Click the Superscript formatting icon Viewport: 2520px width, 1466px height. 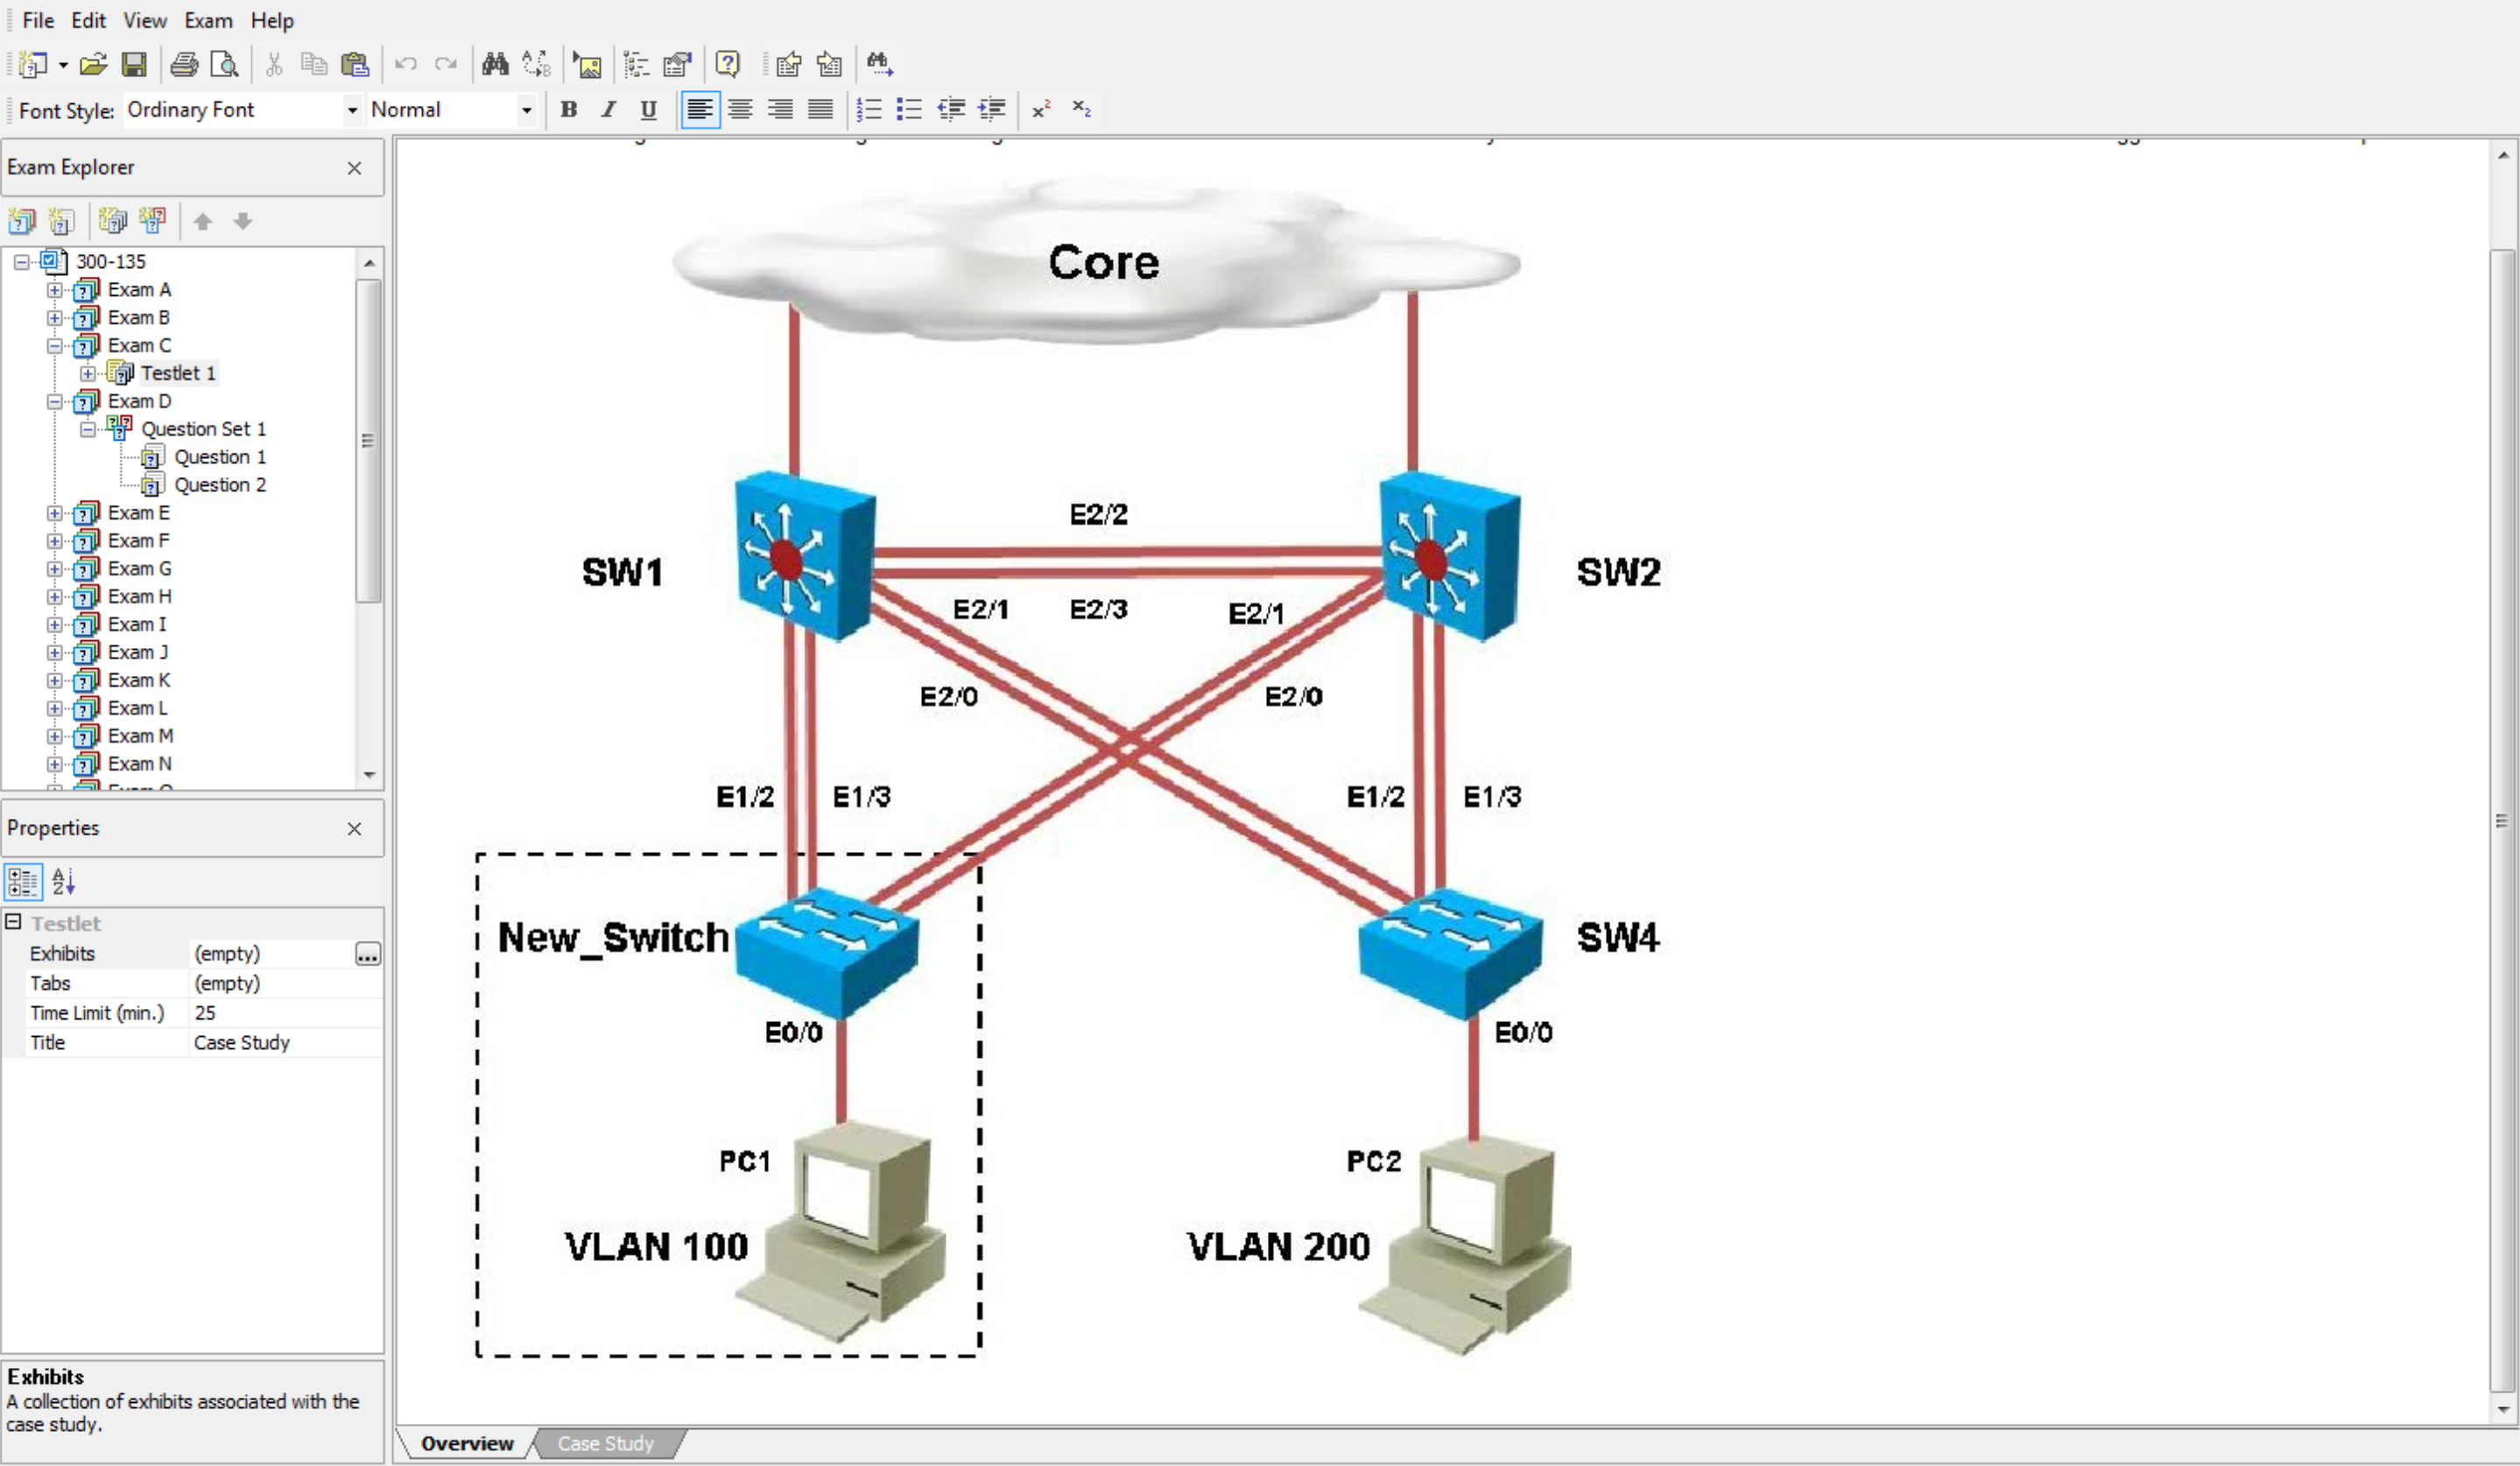pos(1039,109)
